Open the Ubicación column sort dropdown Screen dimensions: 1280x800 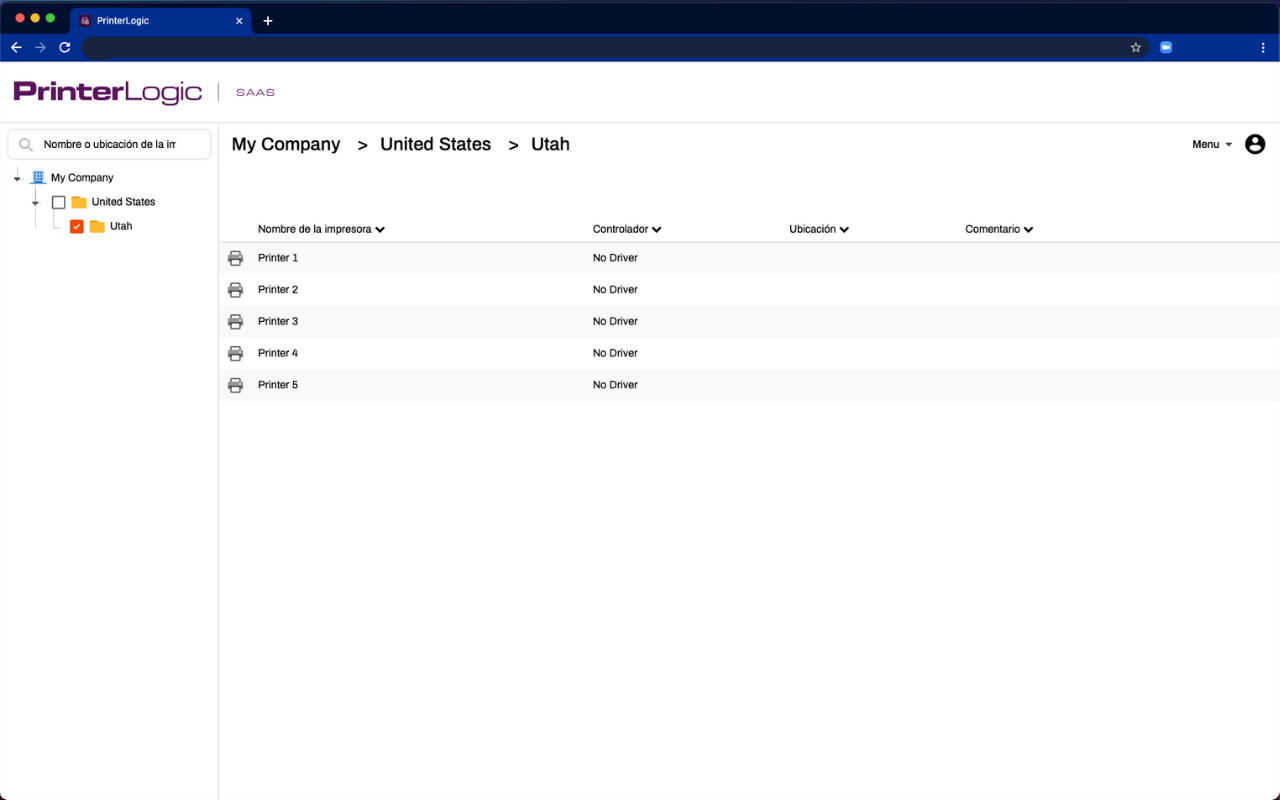pyautogui.click(x=845, y=229)
